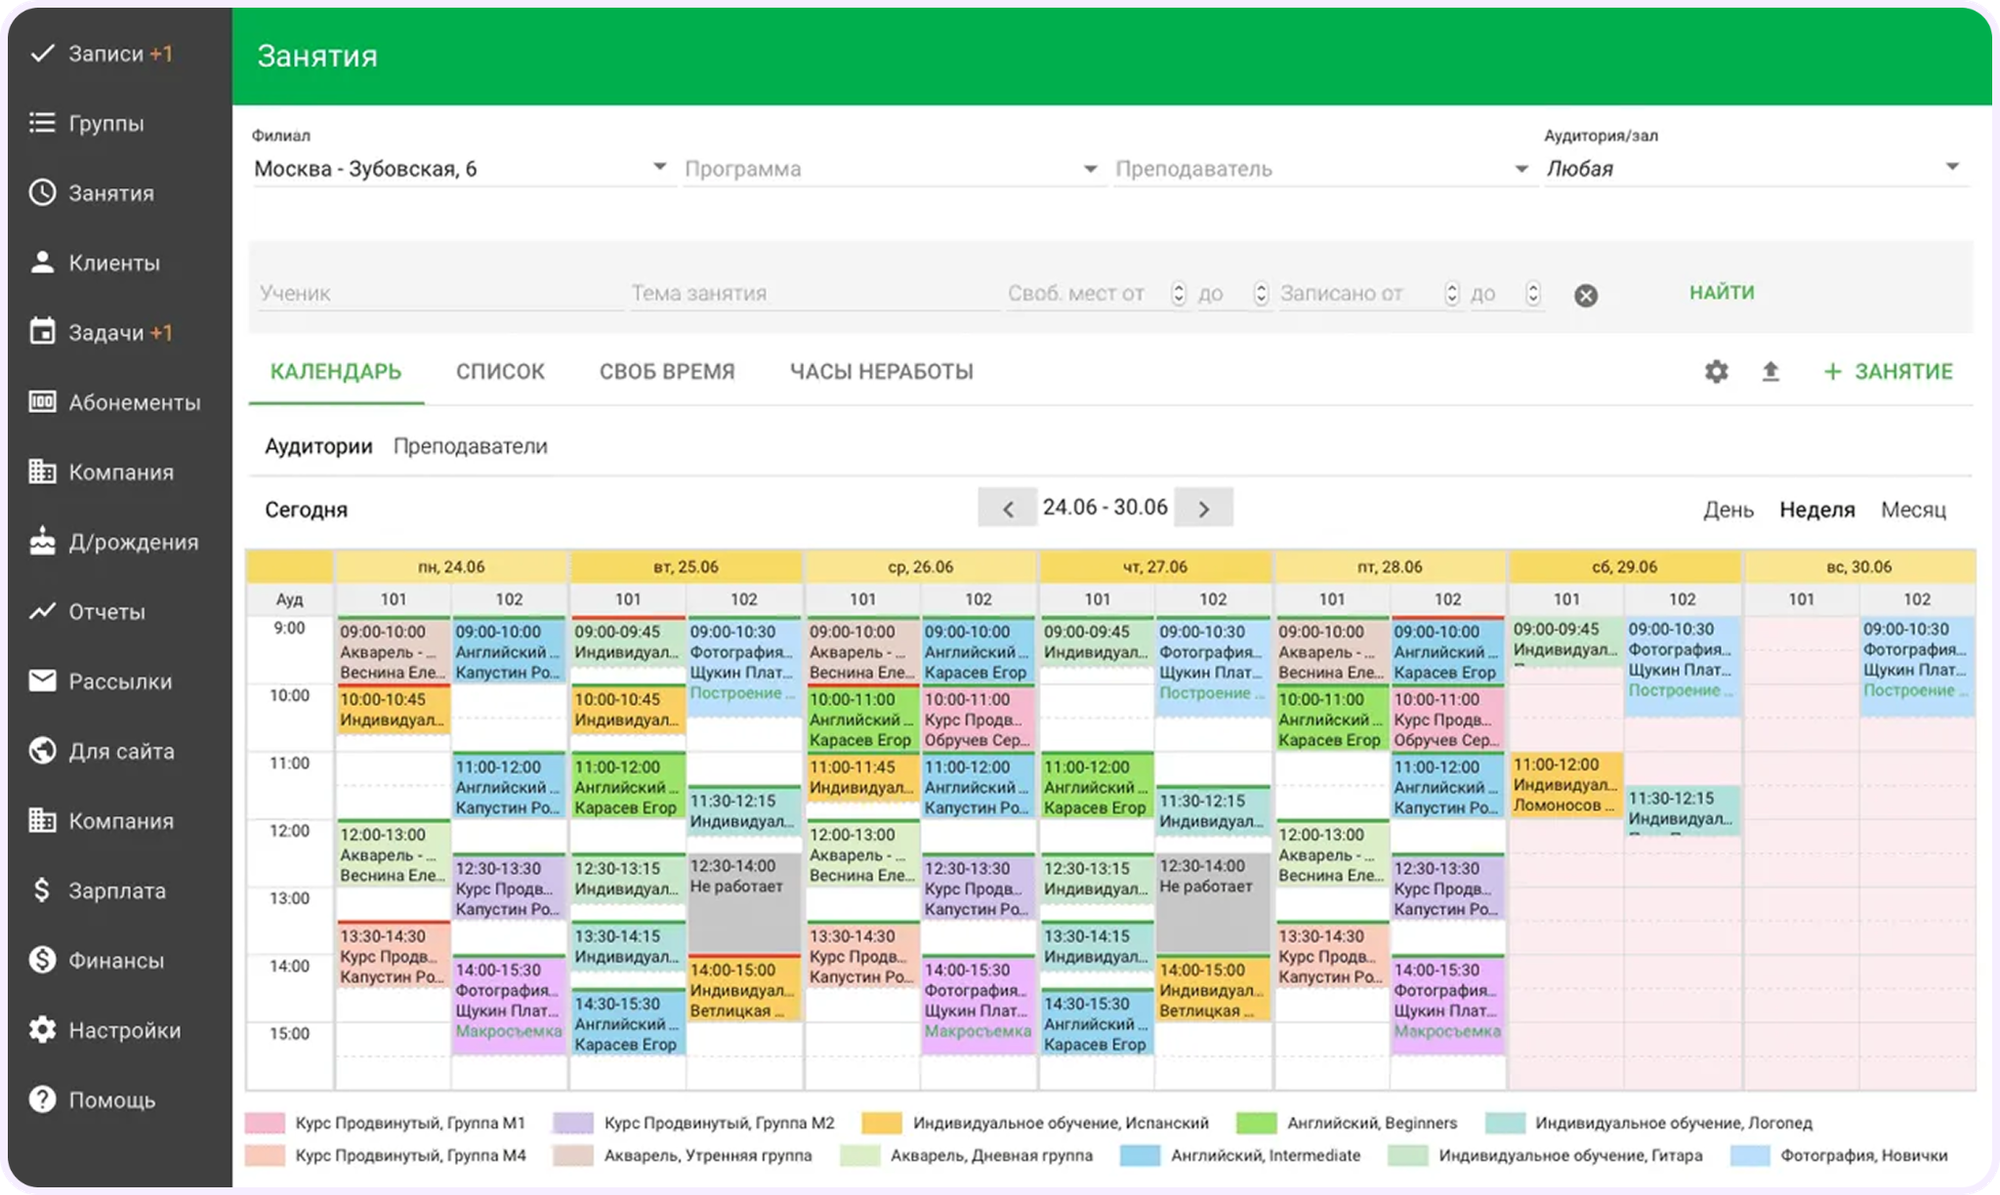Adjust Своб. мест от stepper
Image resolution: width=2000 pixels, height=1195 pixels.
(x=1179, y=293)
